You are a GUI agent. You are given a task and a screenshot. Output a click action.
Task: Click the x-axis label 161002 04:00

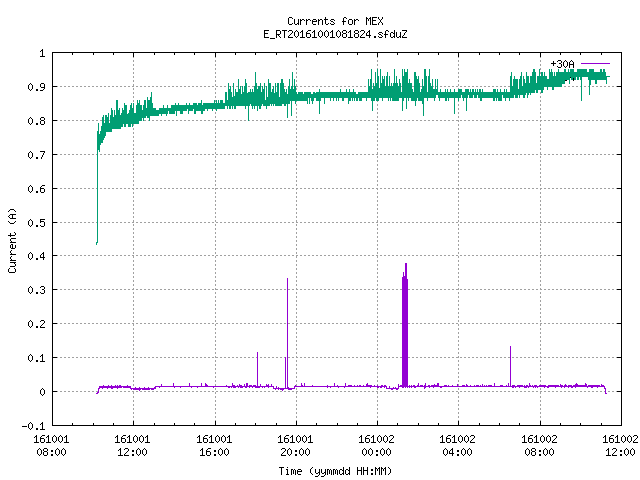click(x=457, y=446)
